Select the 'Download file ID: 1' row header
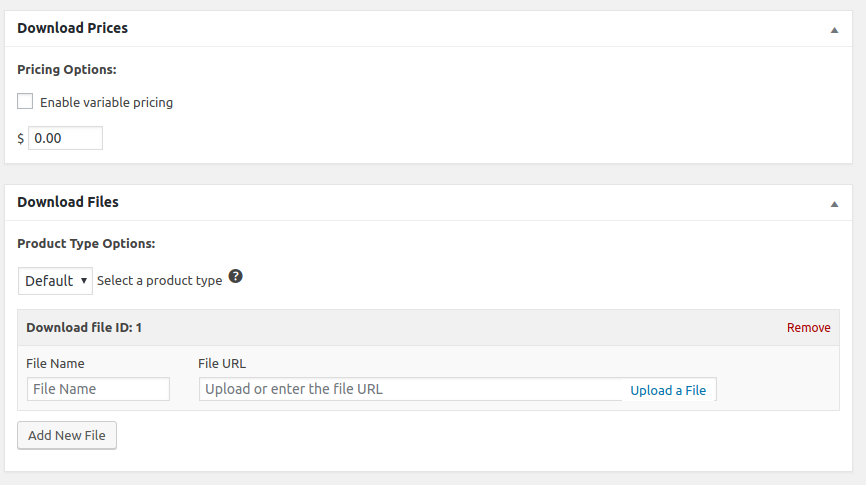Image resolution: width=866 pixels, height=485 pixels. [x=84, y=327]
